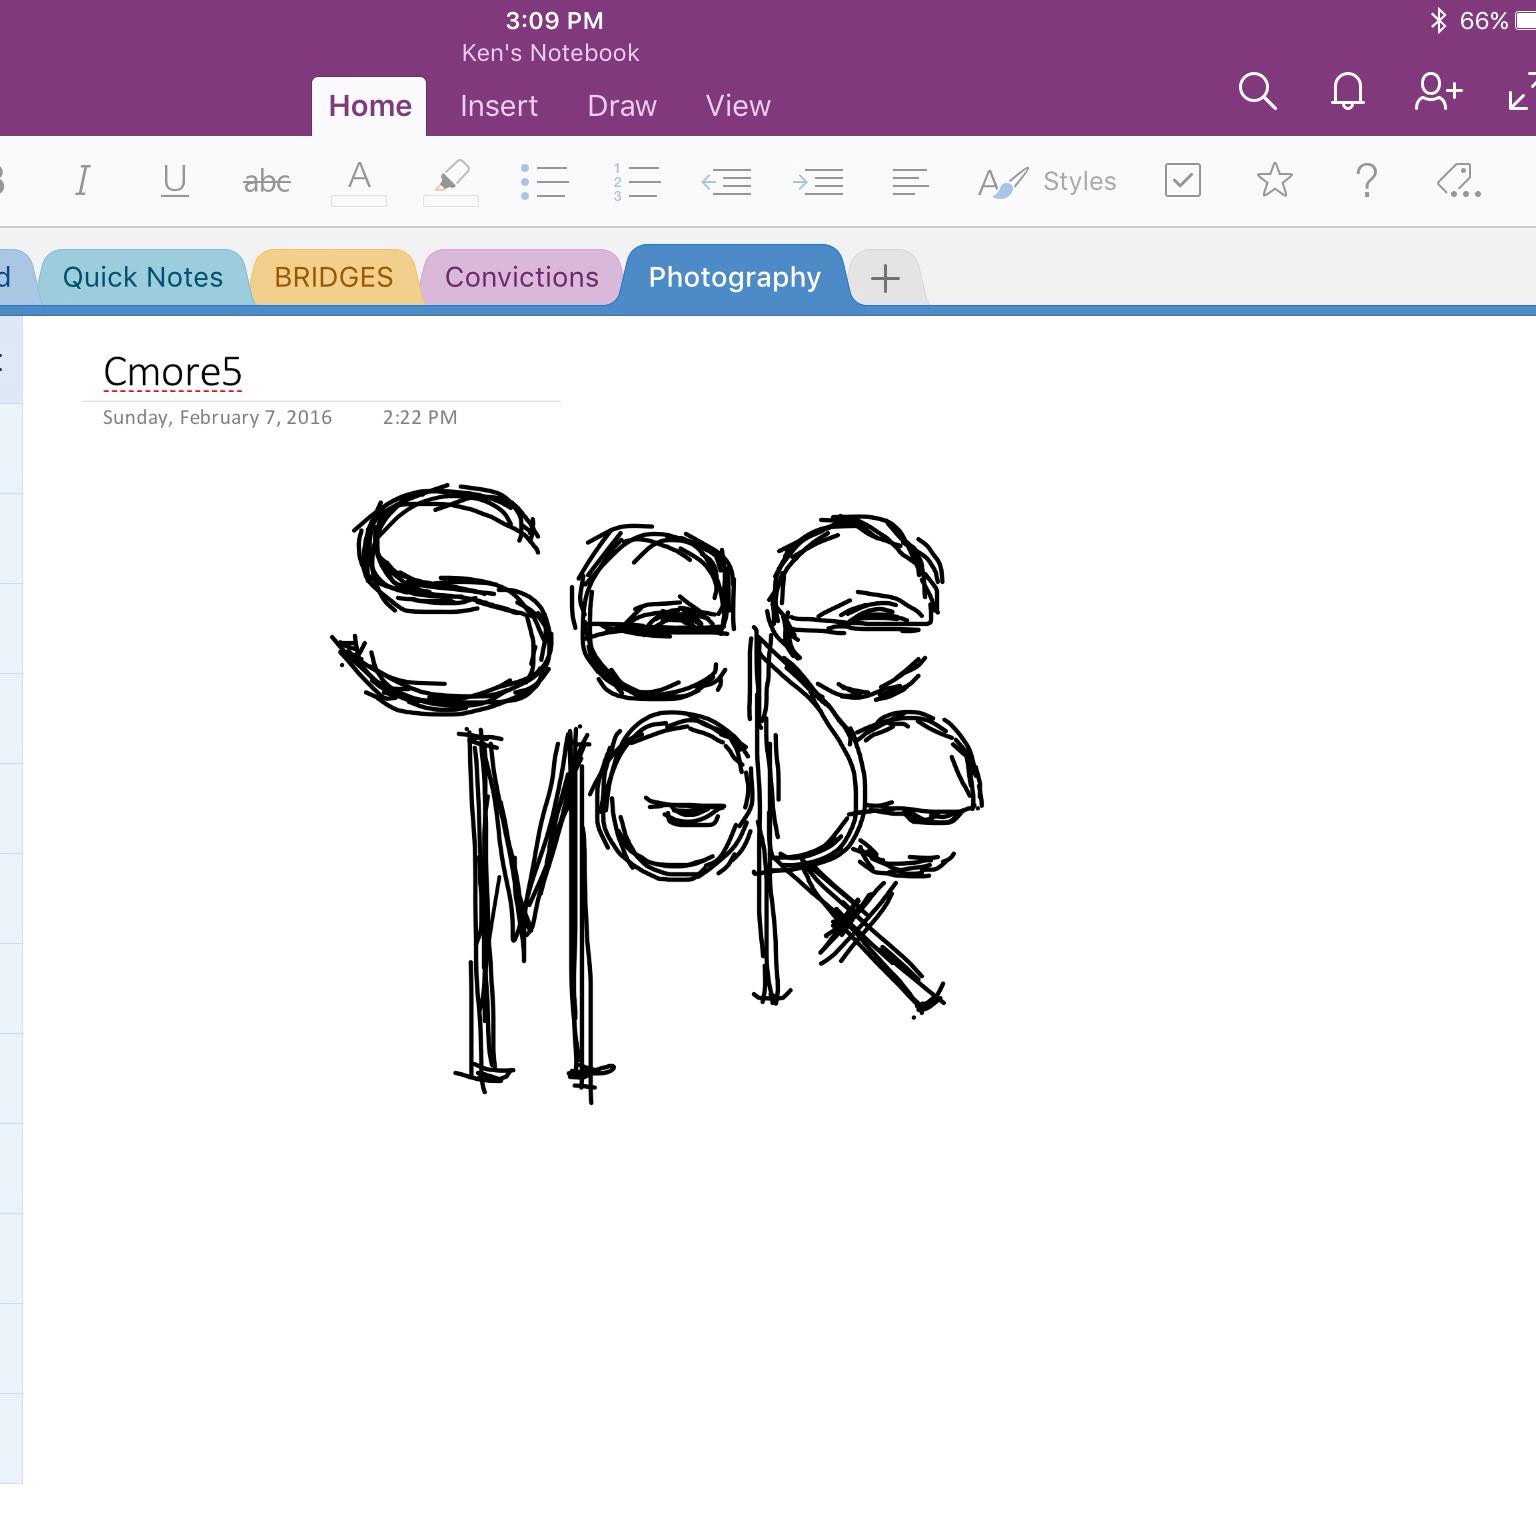This screenshot has width=1536, height=1536.
Task: Open the Convictions section
Action: click(x=522, y=277)
